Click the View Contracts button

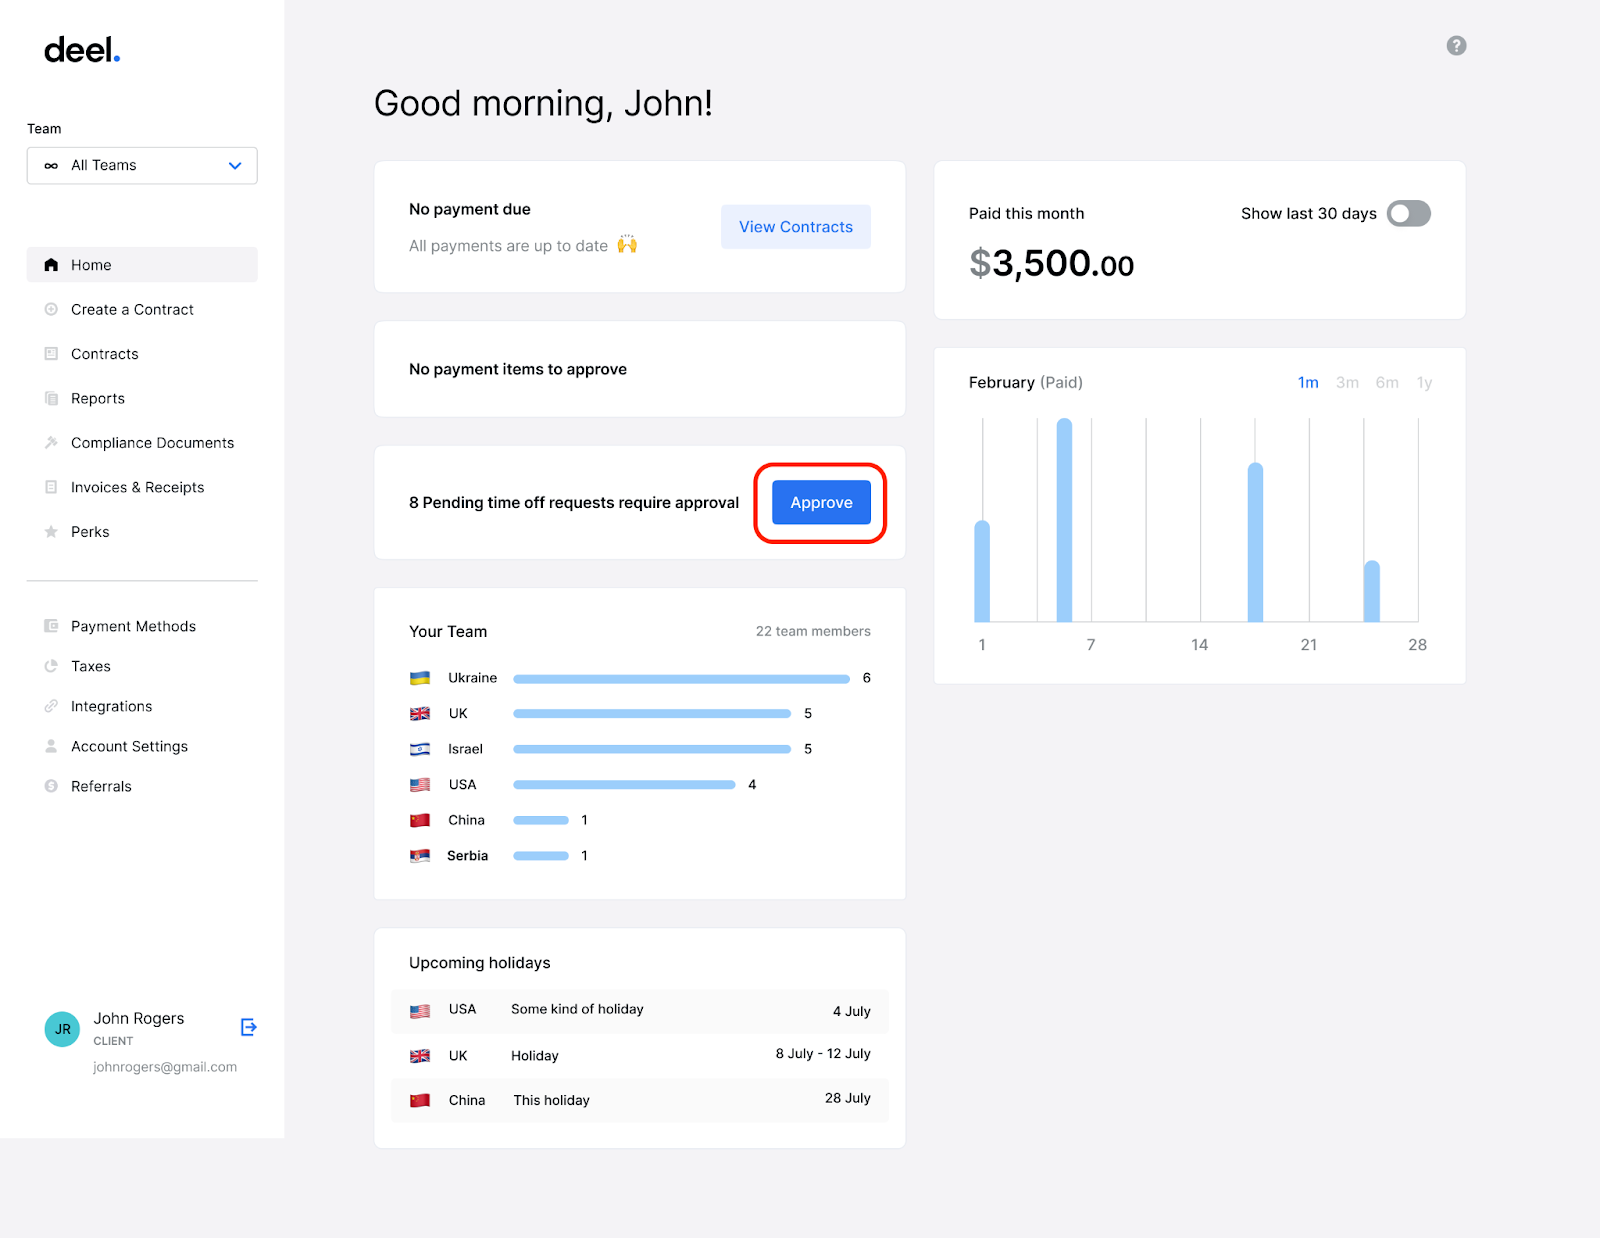point(795,226)
